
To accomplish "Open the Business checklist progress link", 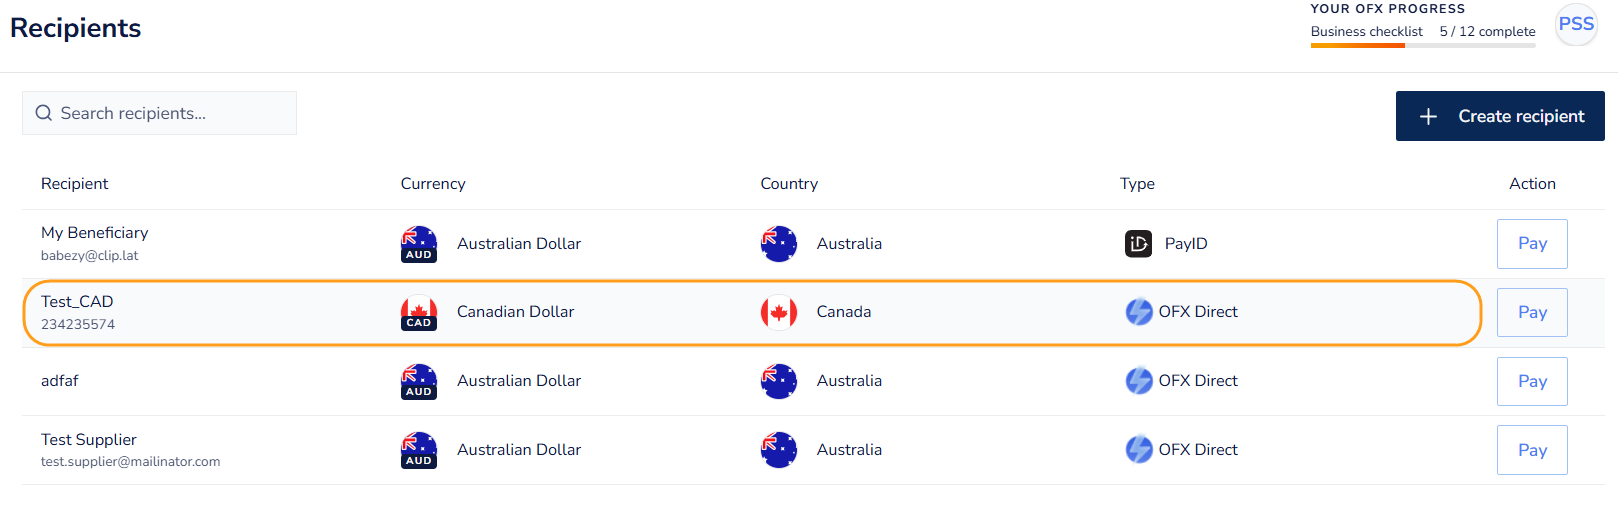I will click(1366, 32).
